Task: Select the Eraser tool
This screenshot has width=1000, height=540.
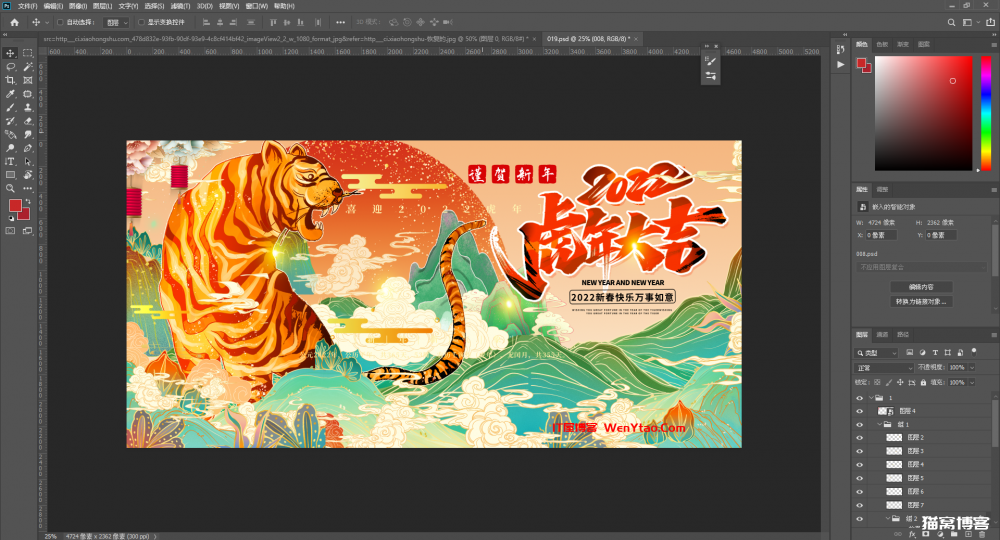Action: coord(28,120)
